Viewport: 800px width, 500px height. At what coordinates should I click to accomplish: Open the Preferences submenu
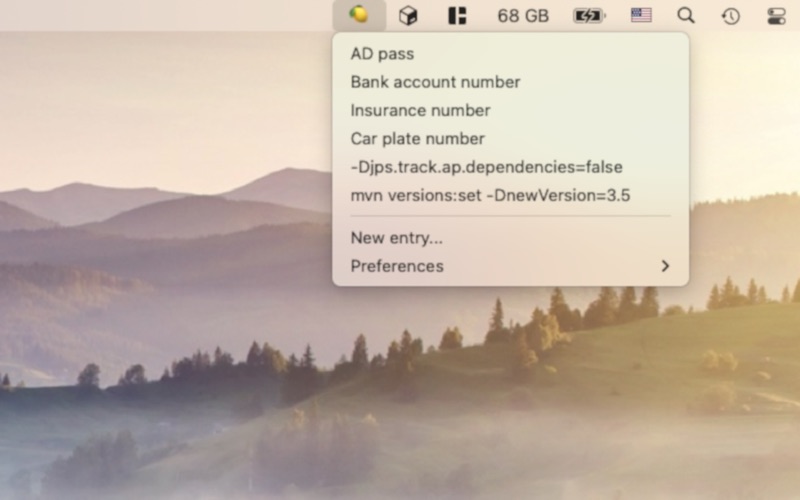point(511,266)
